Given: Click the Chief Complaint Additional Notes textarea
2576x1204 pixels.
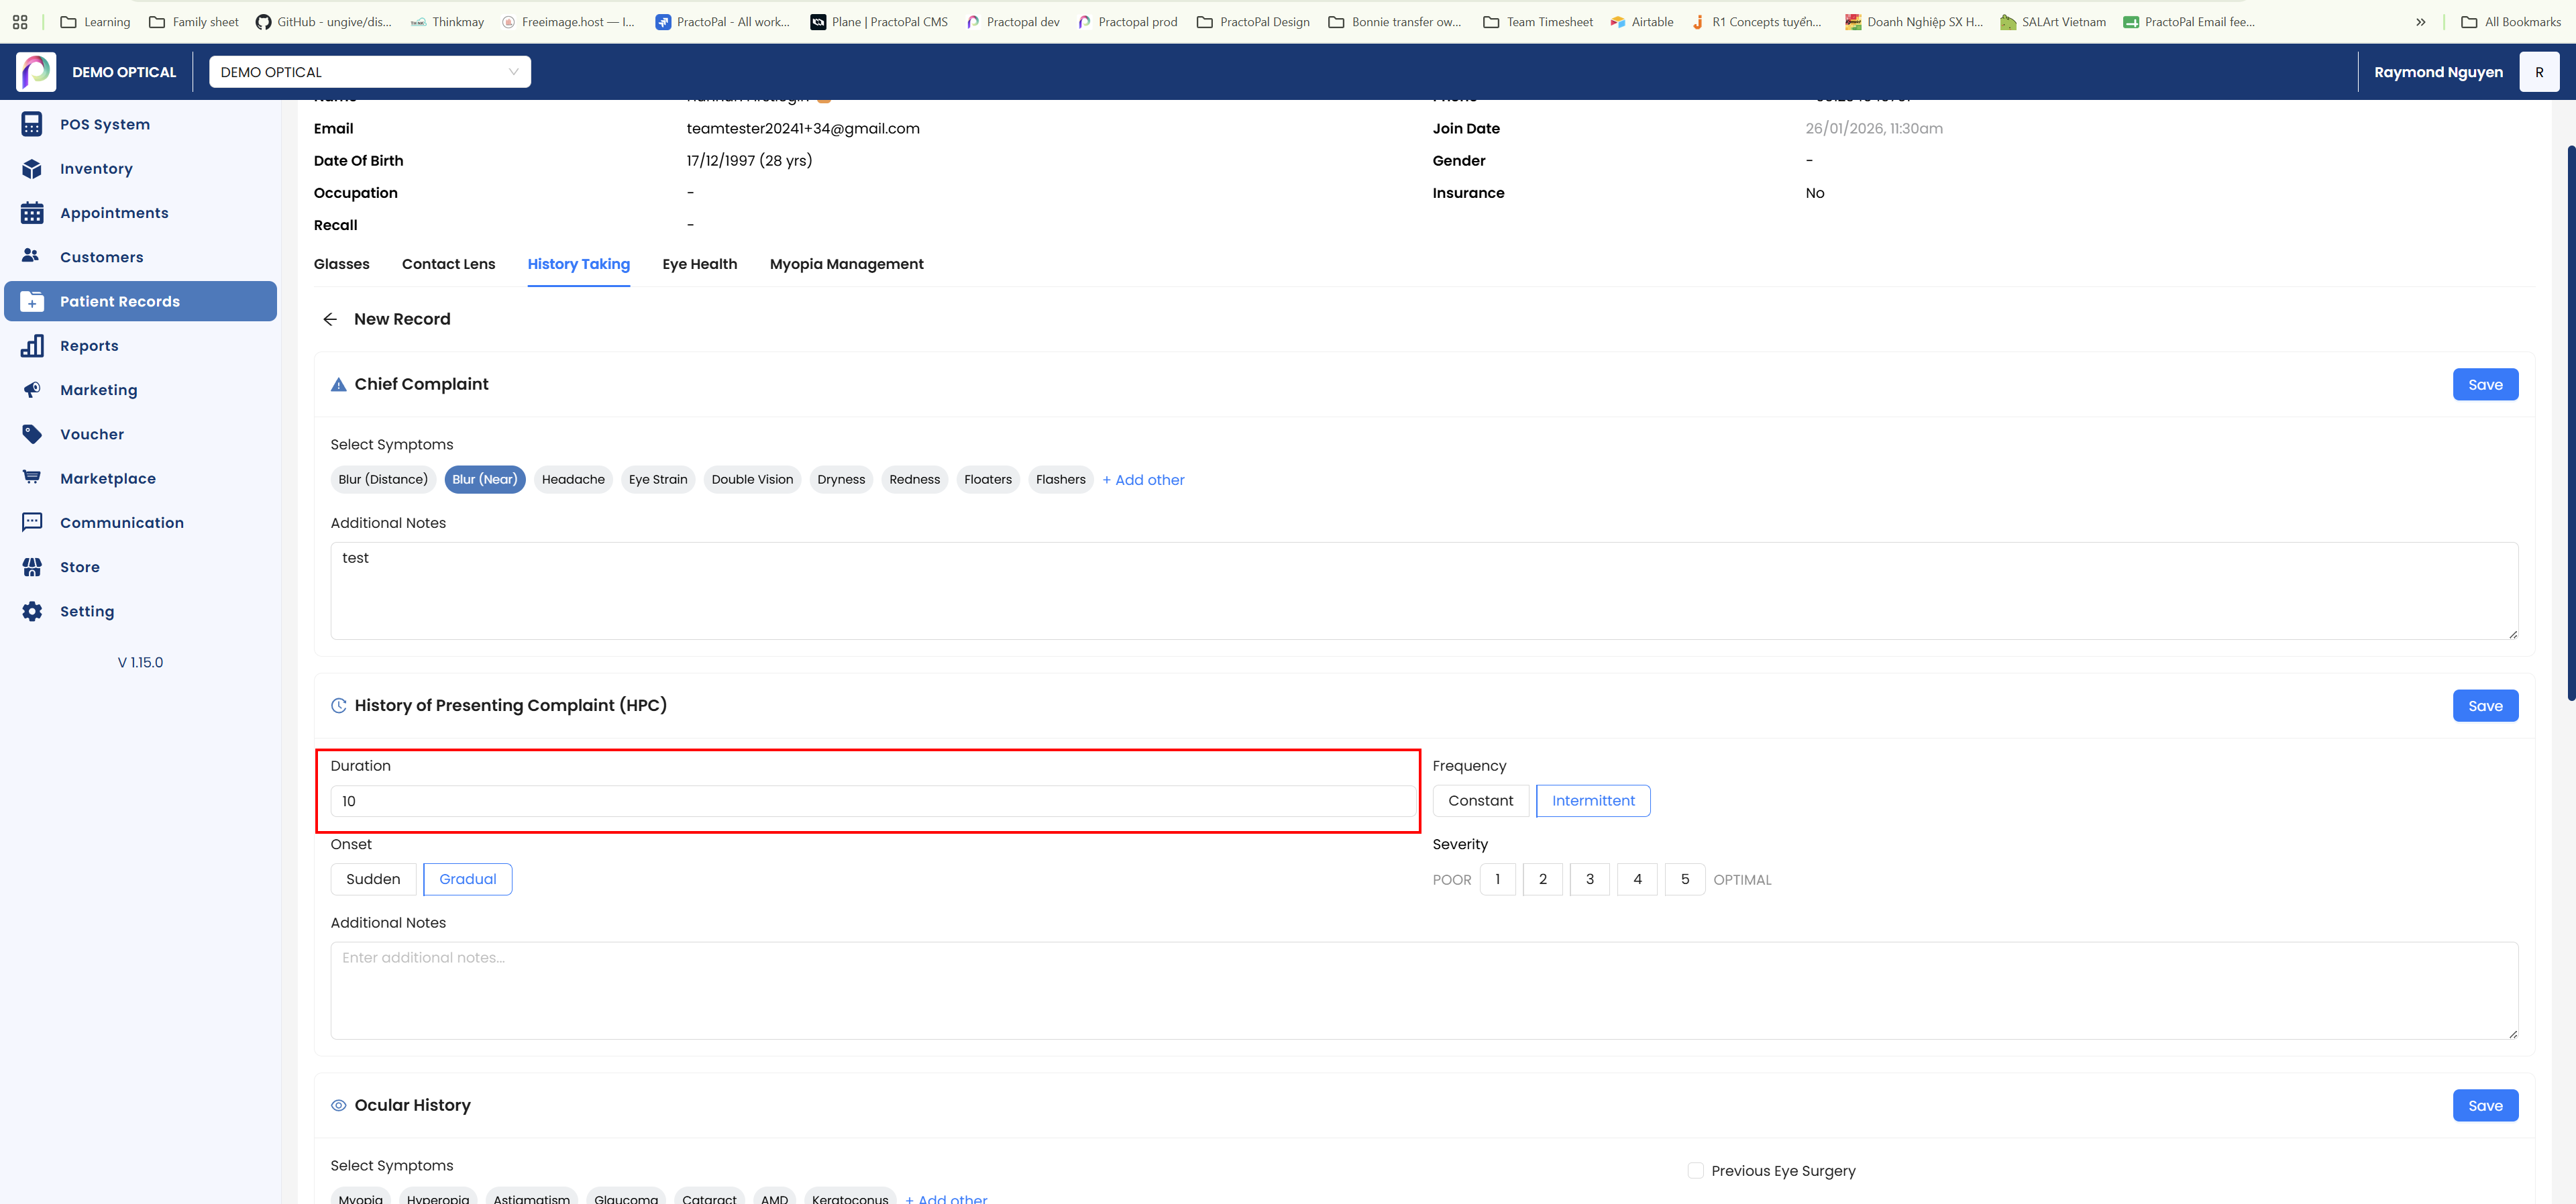Looking at the screenshot, I should pos(1424,591).
